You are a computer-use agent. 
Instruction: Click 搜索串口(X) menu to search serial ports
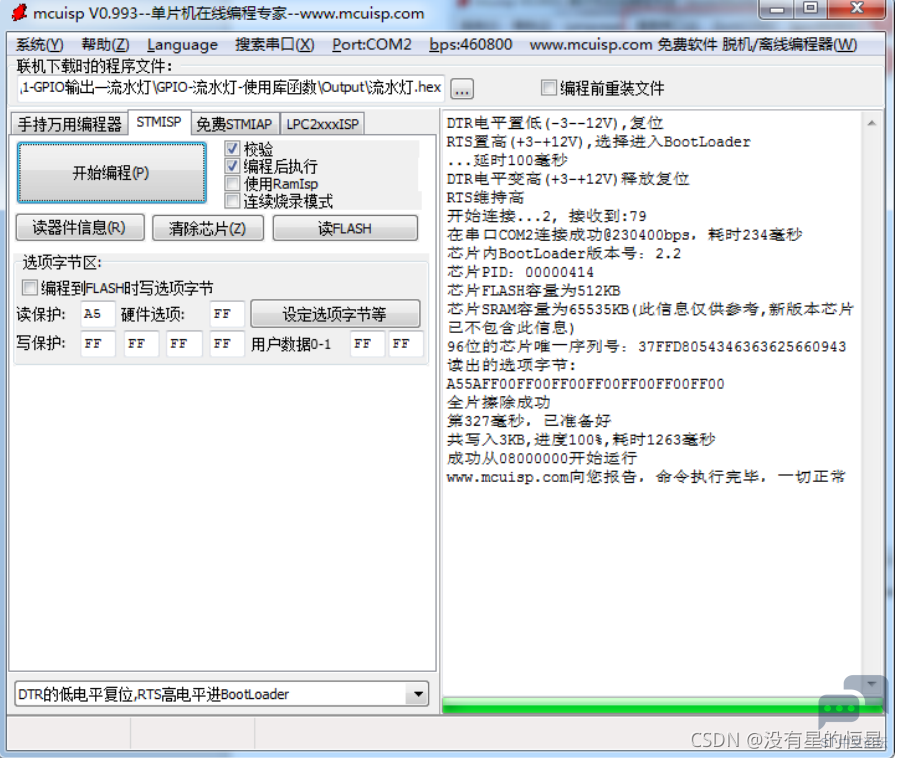(x=275, y=45)
